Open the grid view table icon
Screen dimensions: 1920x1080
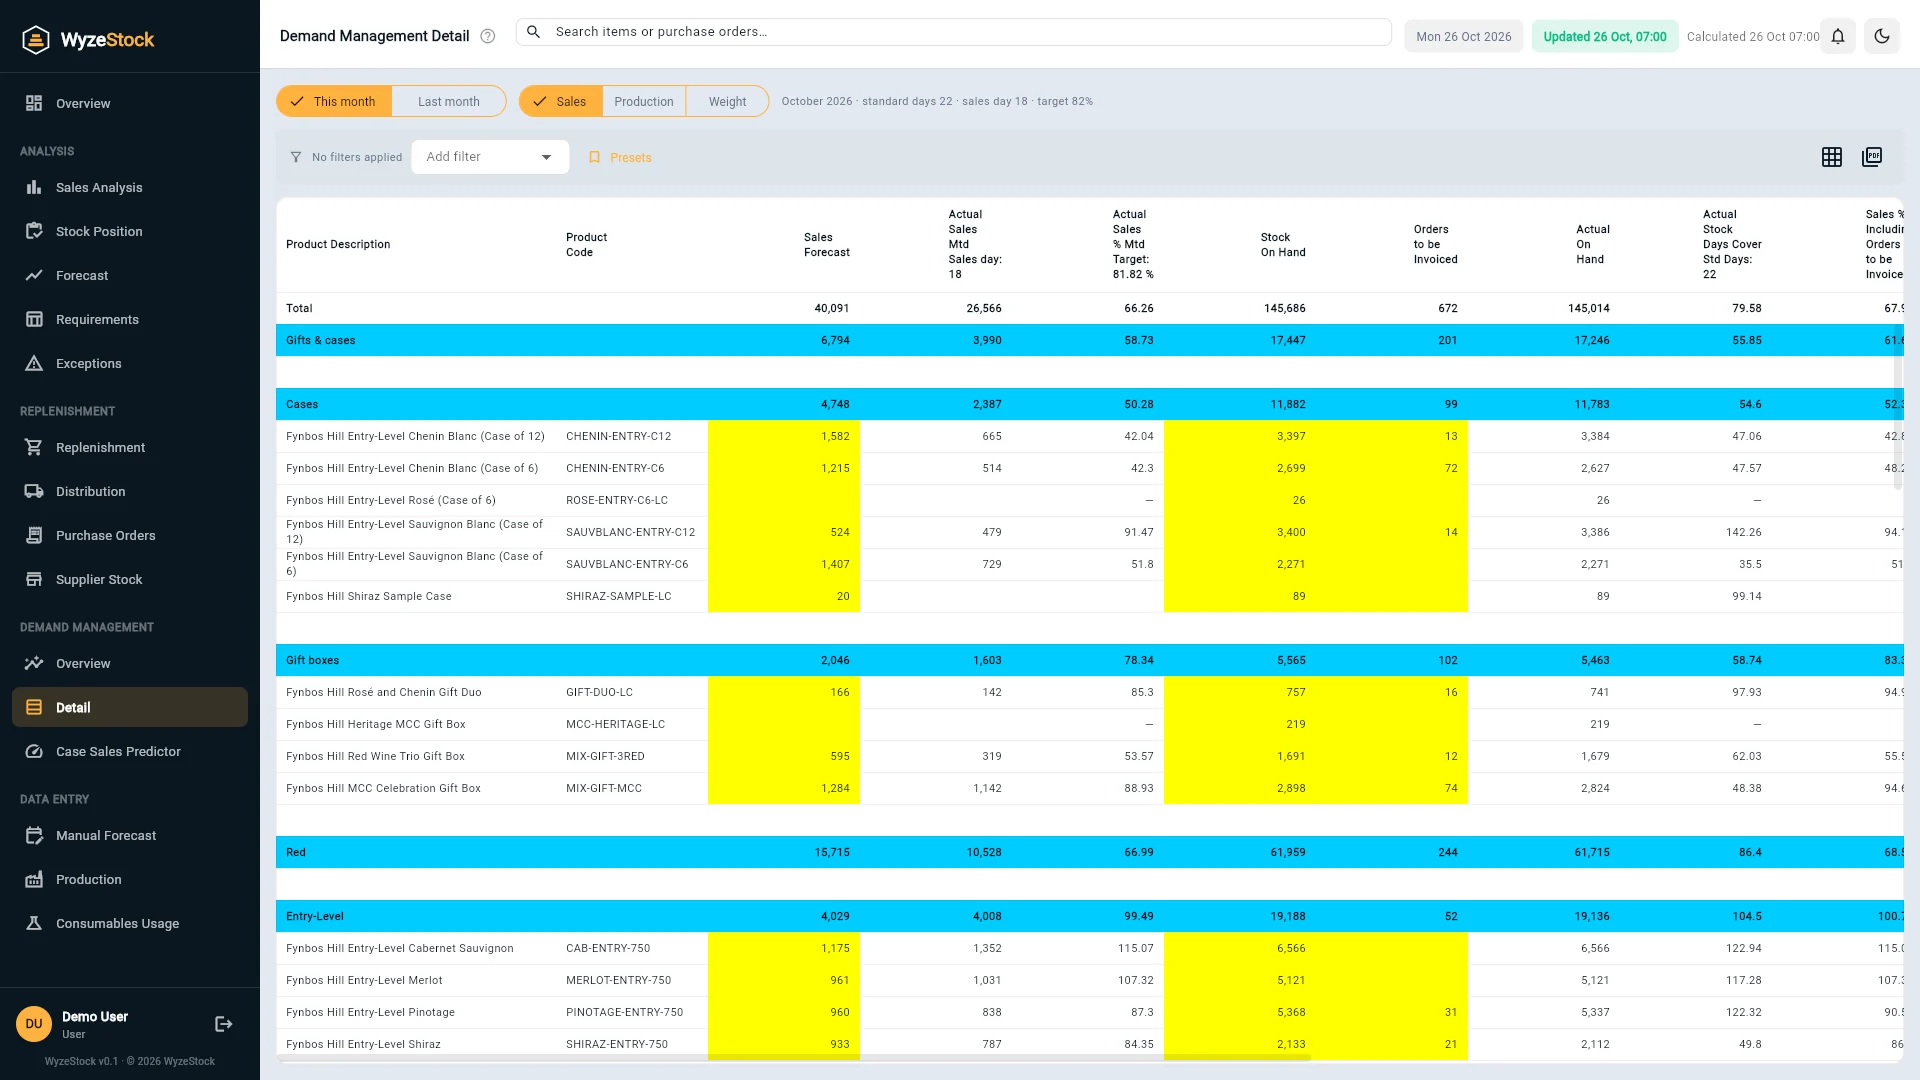click(1832, 157)
